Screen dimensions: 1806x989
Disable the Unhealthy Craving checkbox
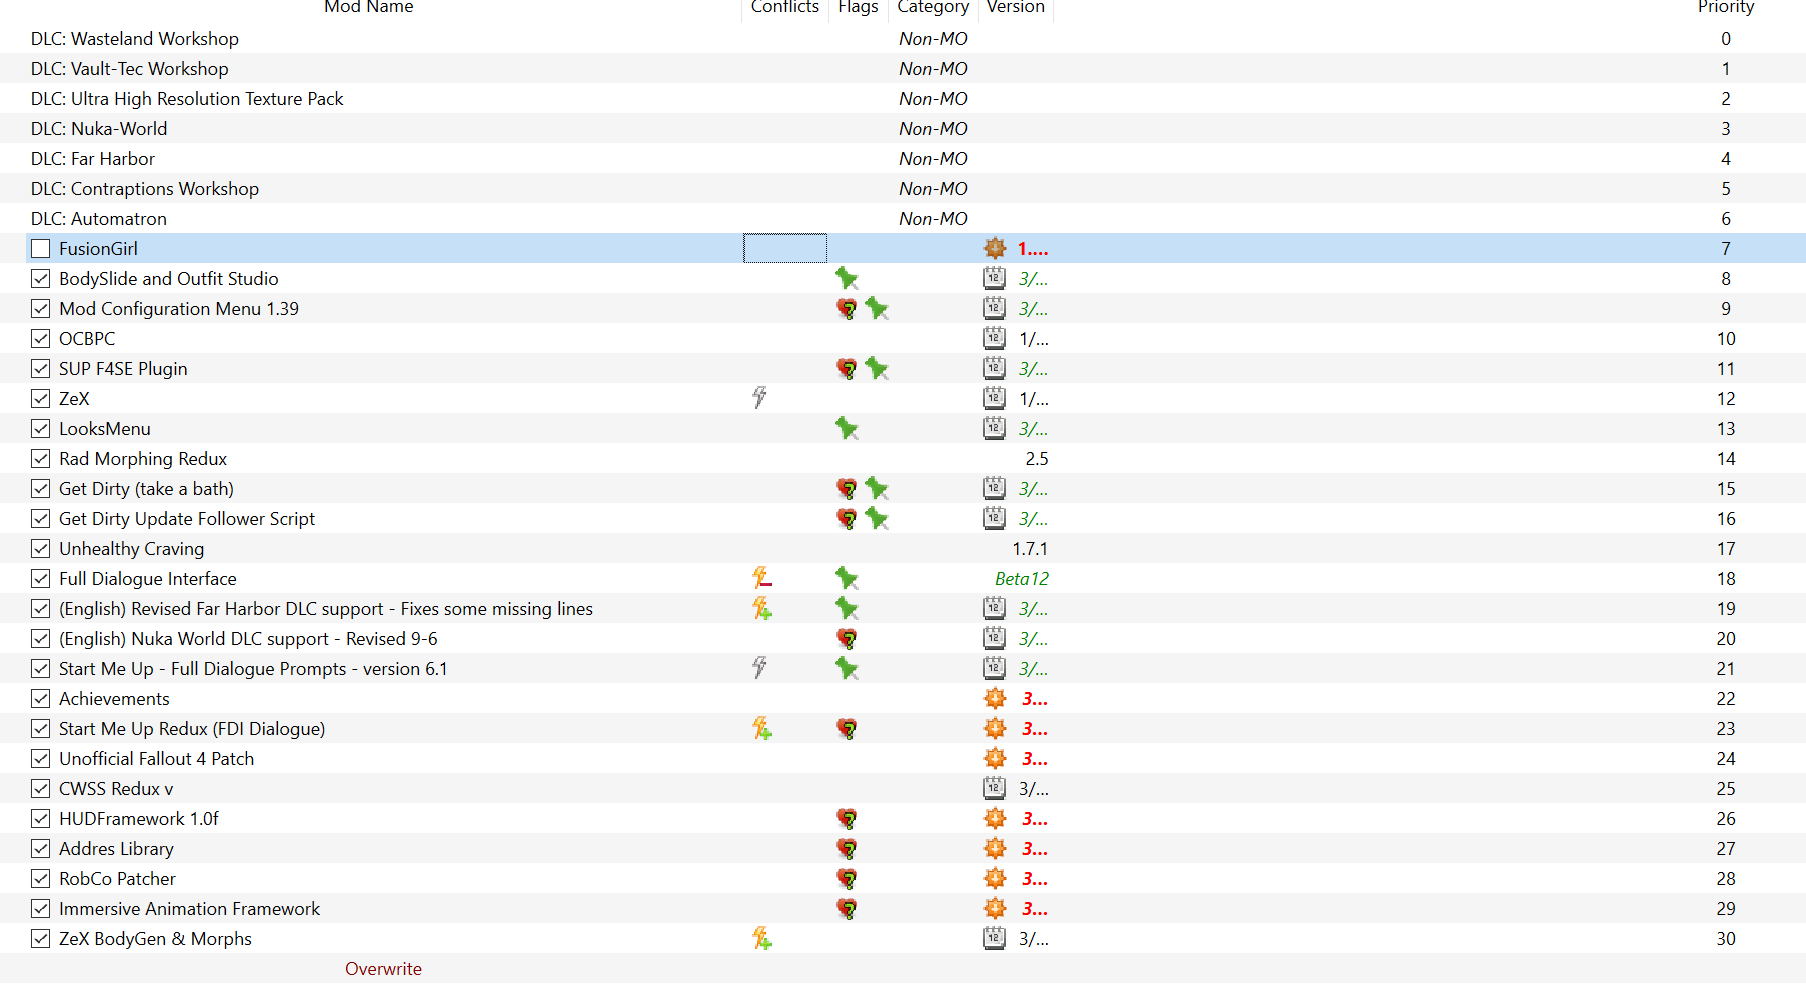coord(41,548)
